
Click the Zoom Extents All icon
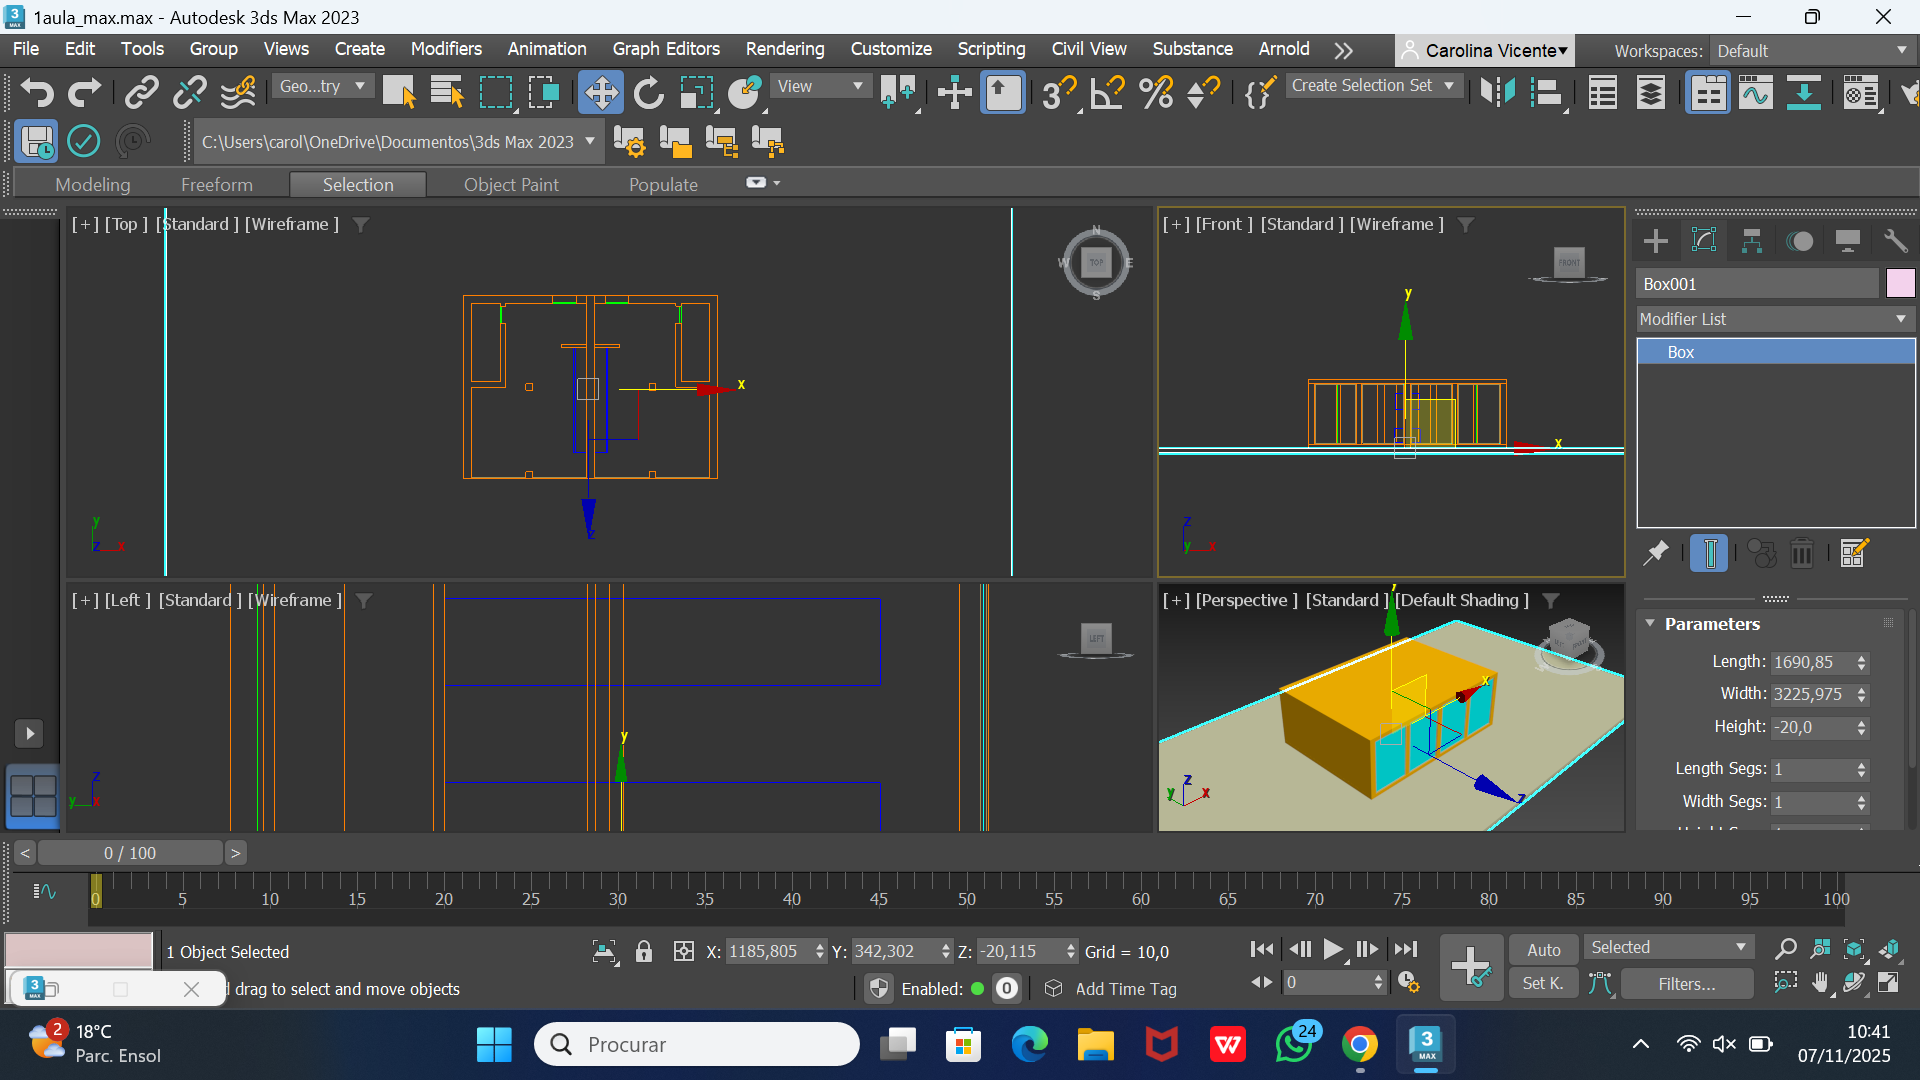[x=1889, y=949]
